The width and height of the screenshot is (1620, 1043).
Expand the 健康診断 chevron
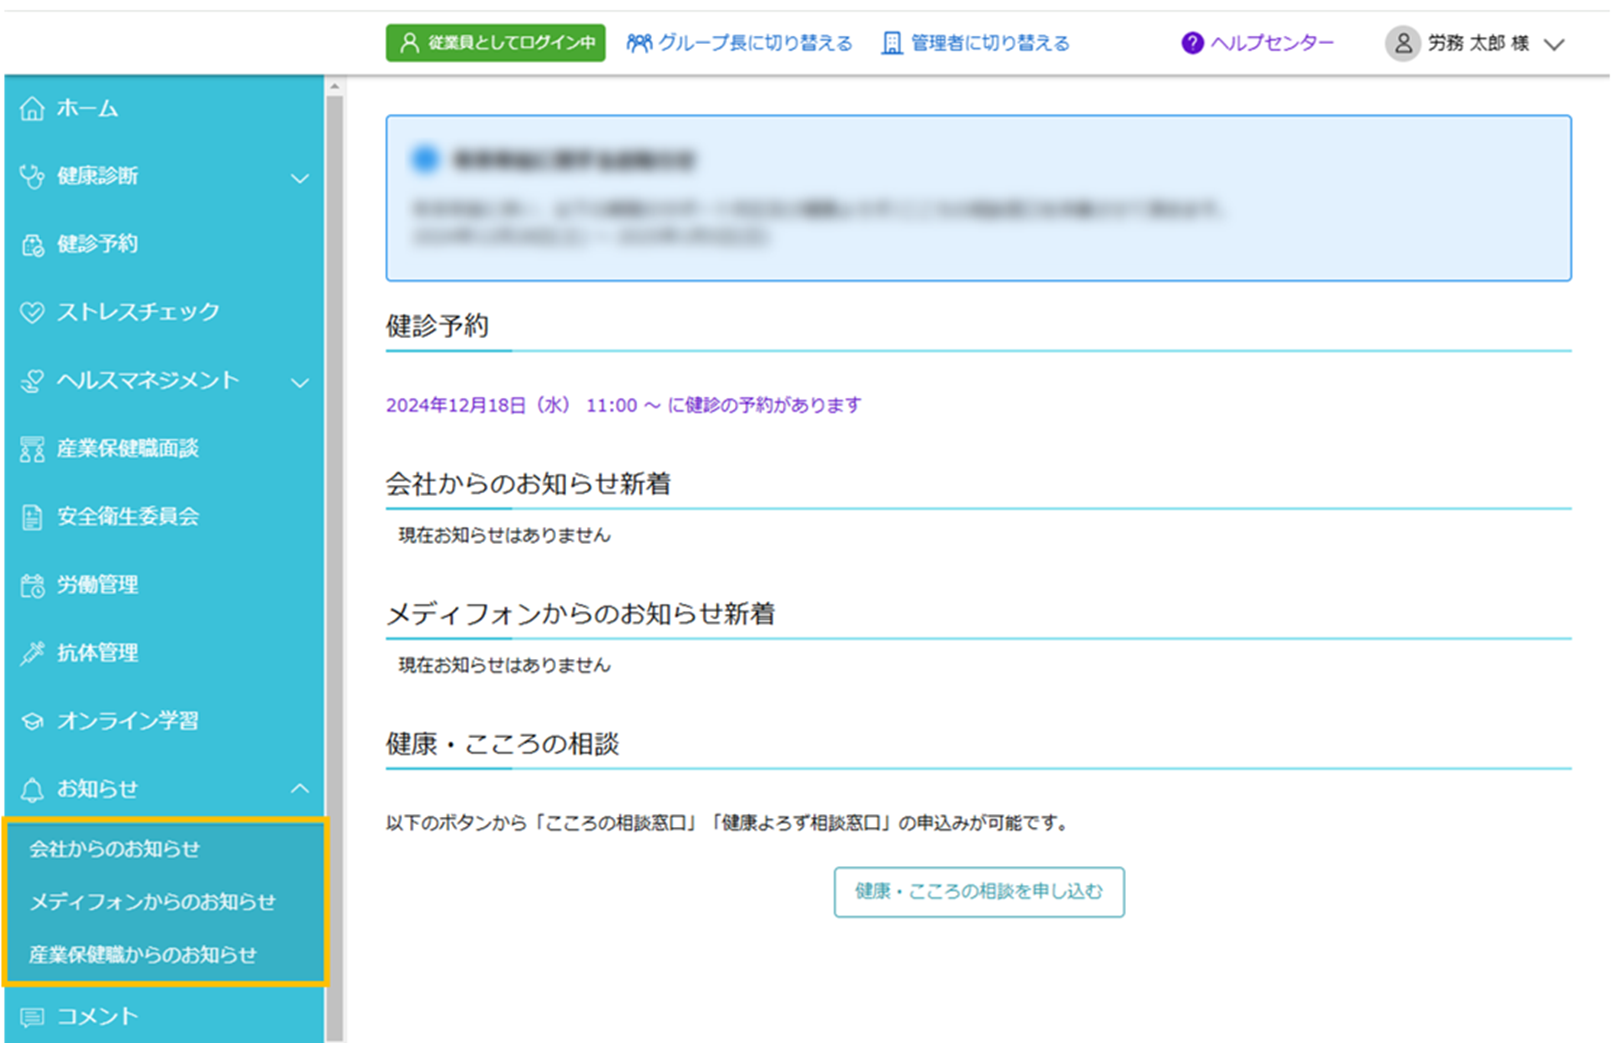click(300, 179)
